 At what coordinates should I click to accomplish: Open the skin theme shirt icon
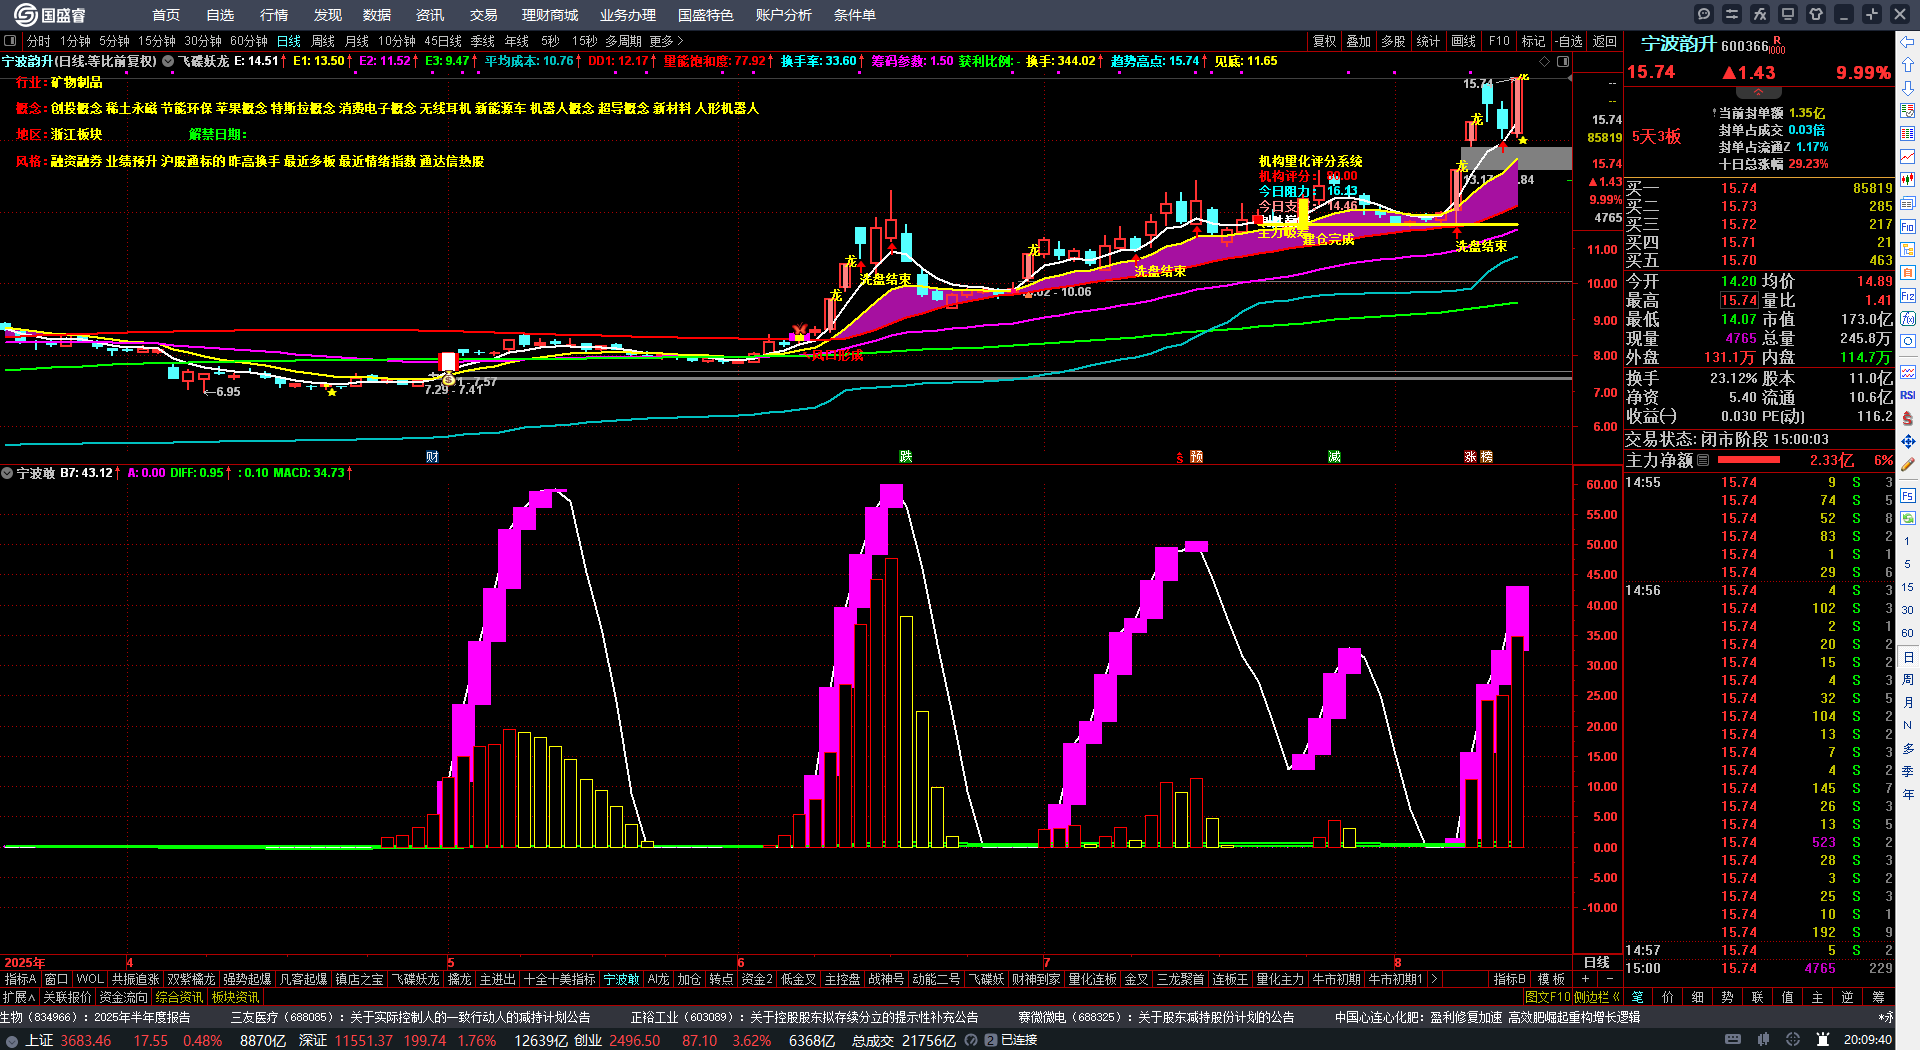click(x=1816, y=14)
